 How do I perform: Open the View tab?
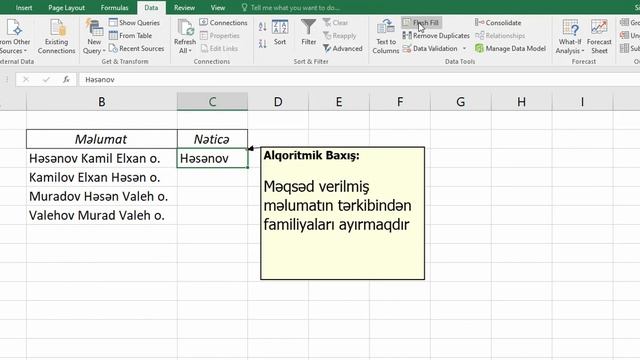(x=218, y=8)
